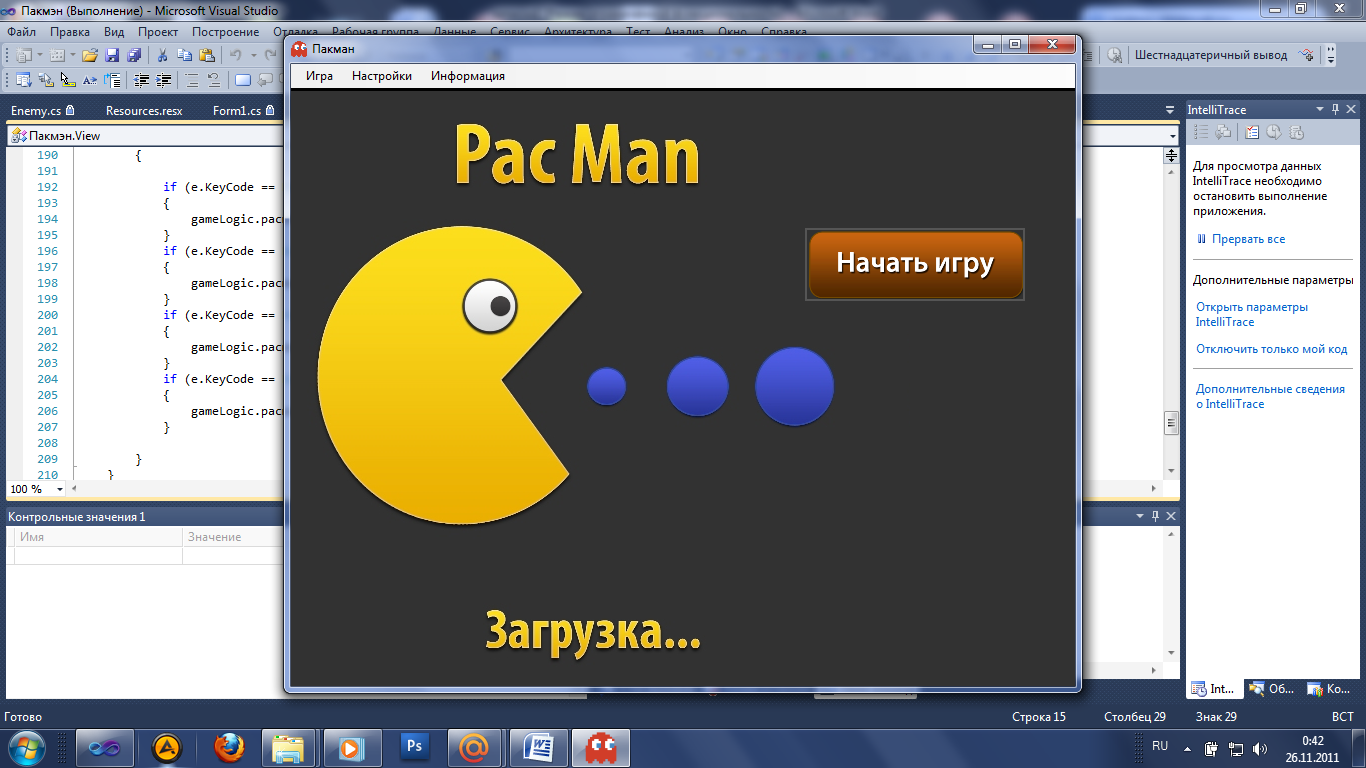This screenshot has height=768, width=1366.
Task: Open the Проект menu in Visual Studio
Action: [158, 32]
